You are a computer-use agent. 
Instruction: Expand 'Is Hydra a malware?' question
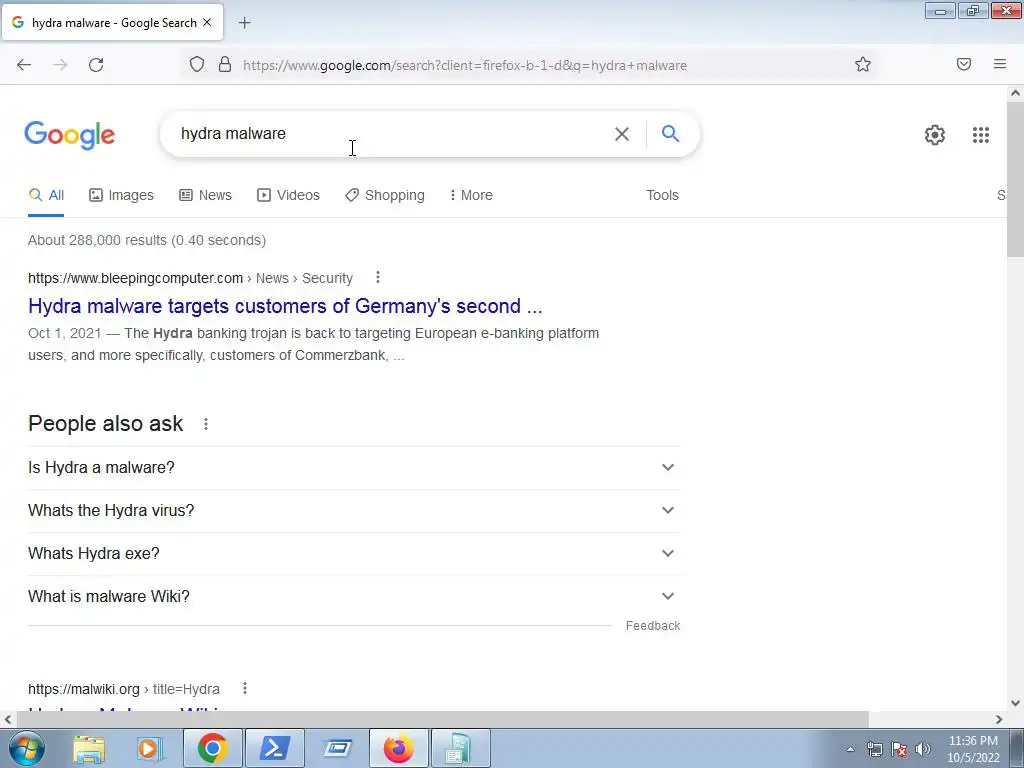point(353,468)
